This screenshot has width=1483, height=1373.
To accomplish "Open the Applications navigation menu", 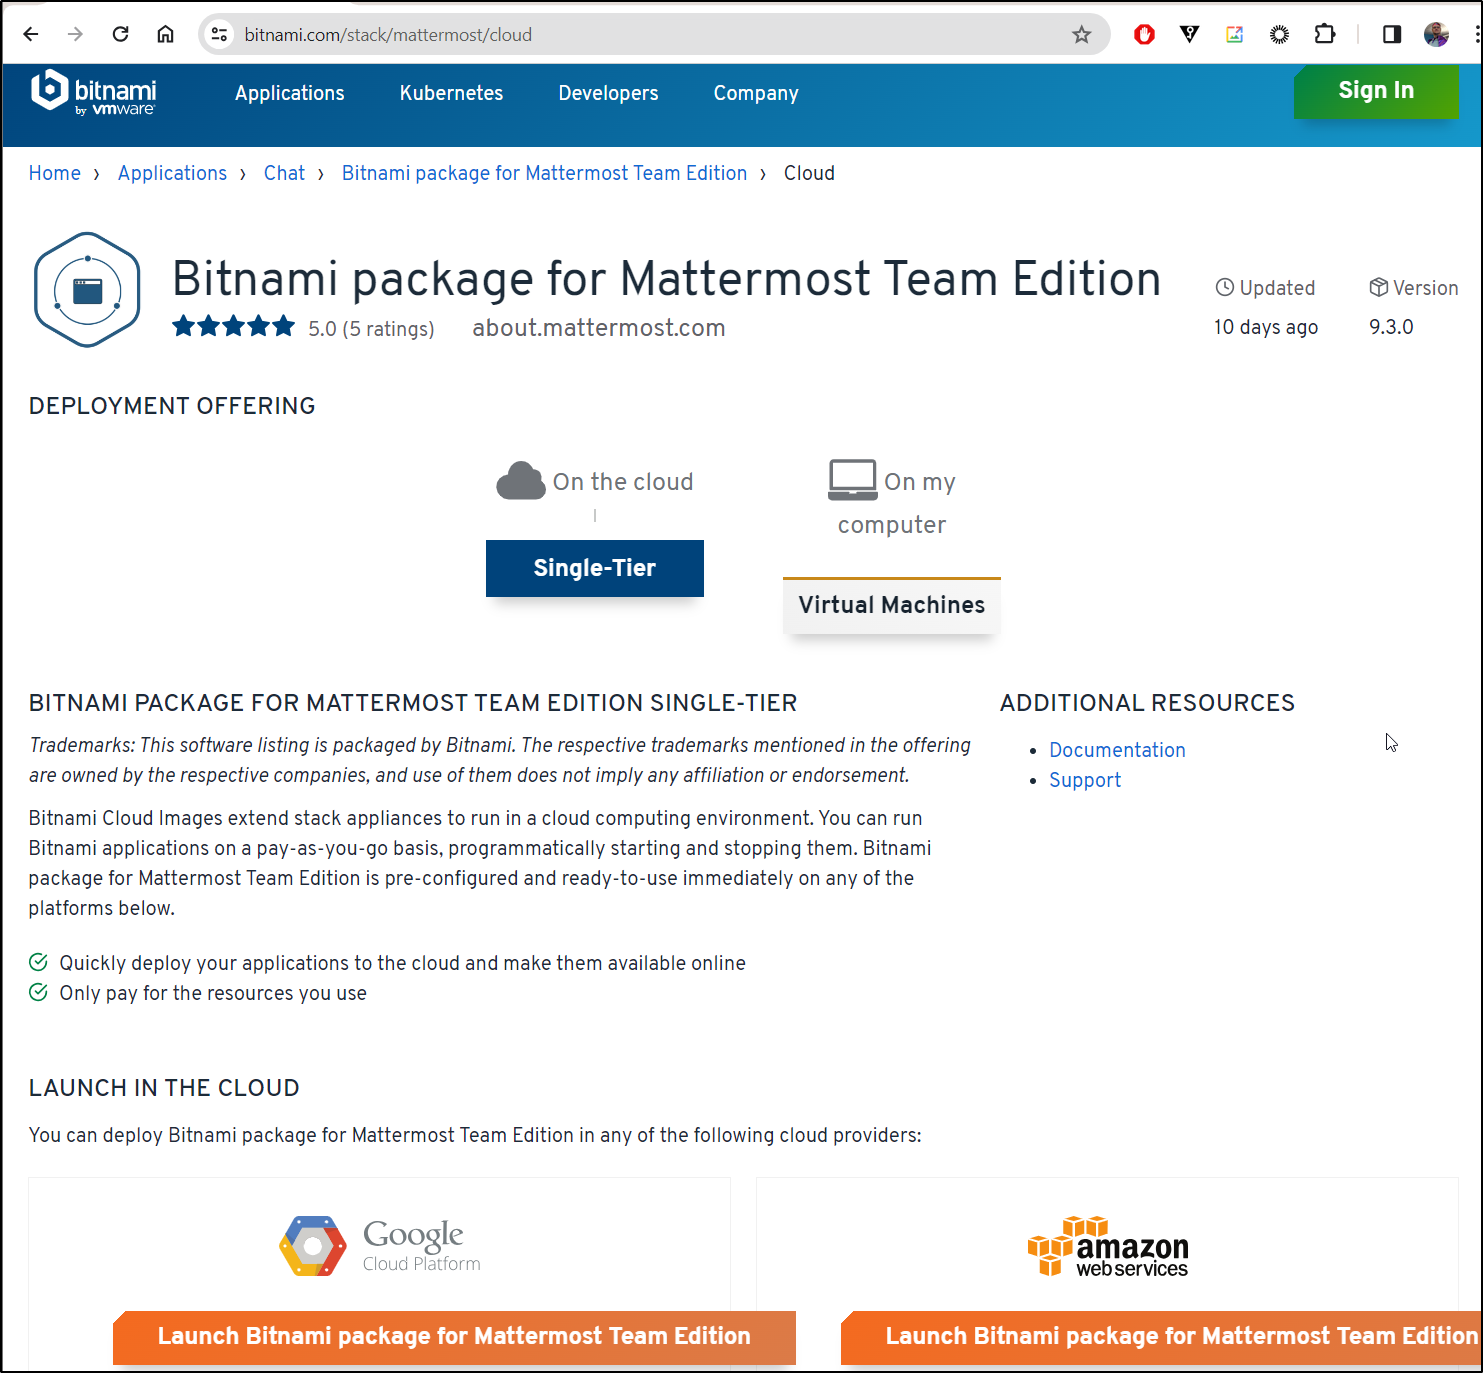I will click(290, 93).
